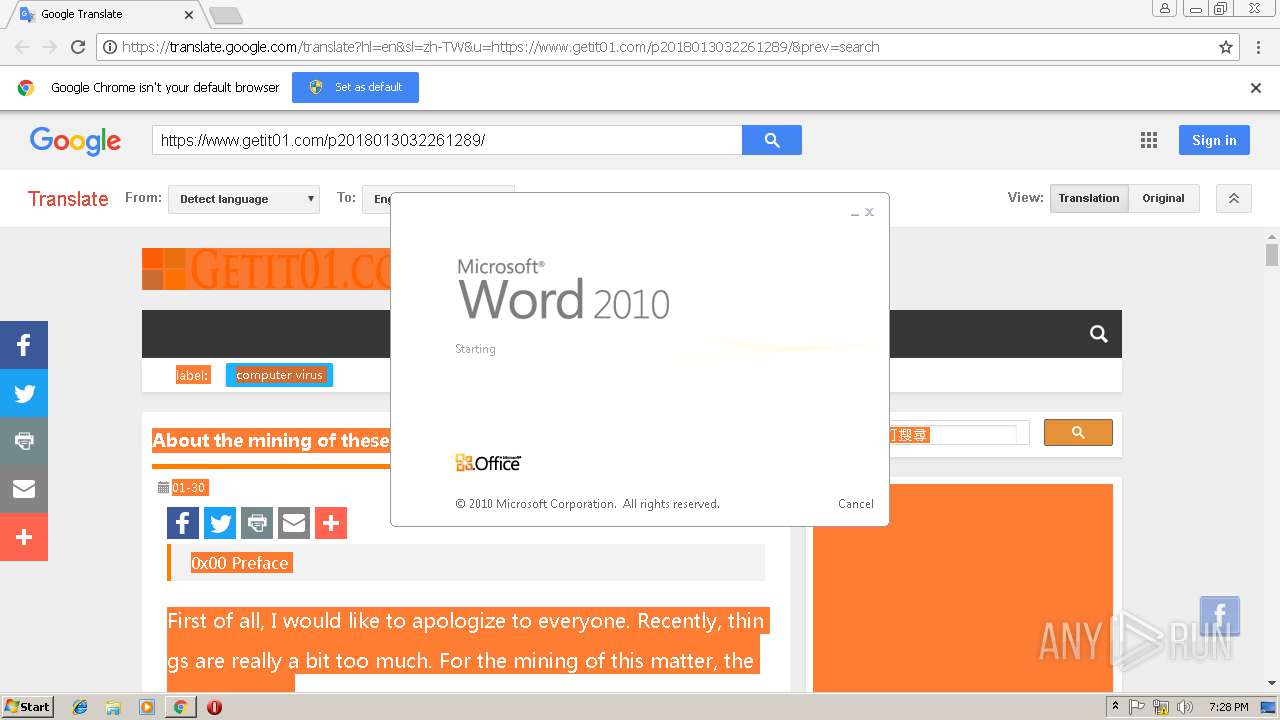Collapse the translate toolbar with chevron button
The width and height of the screenshot is (1280, 720).
(x=1234, y=198)
